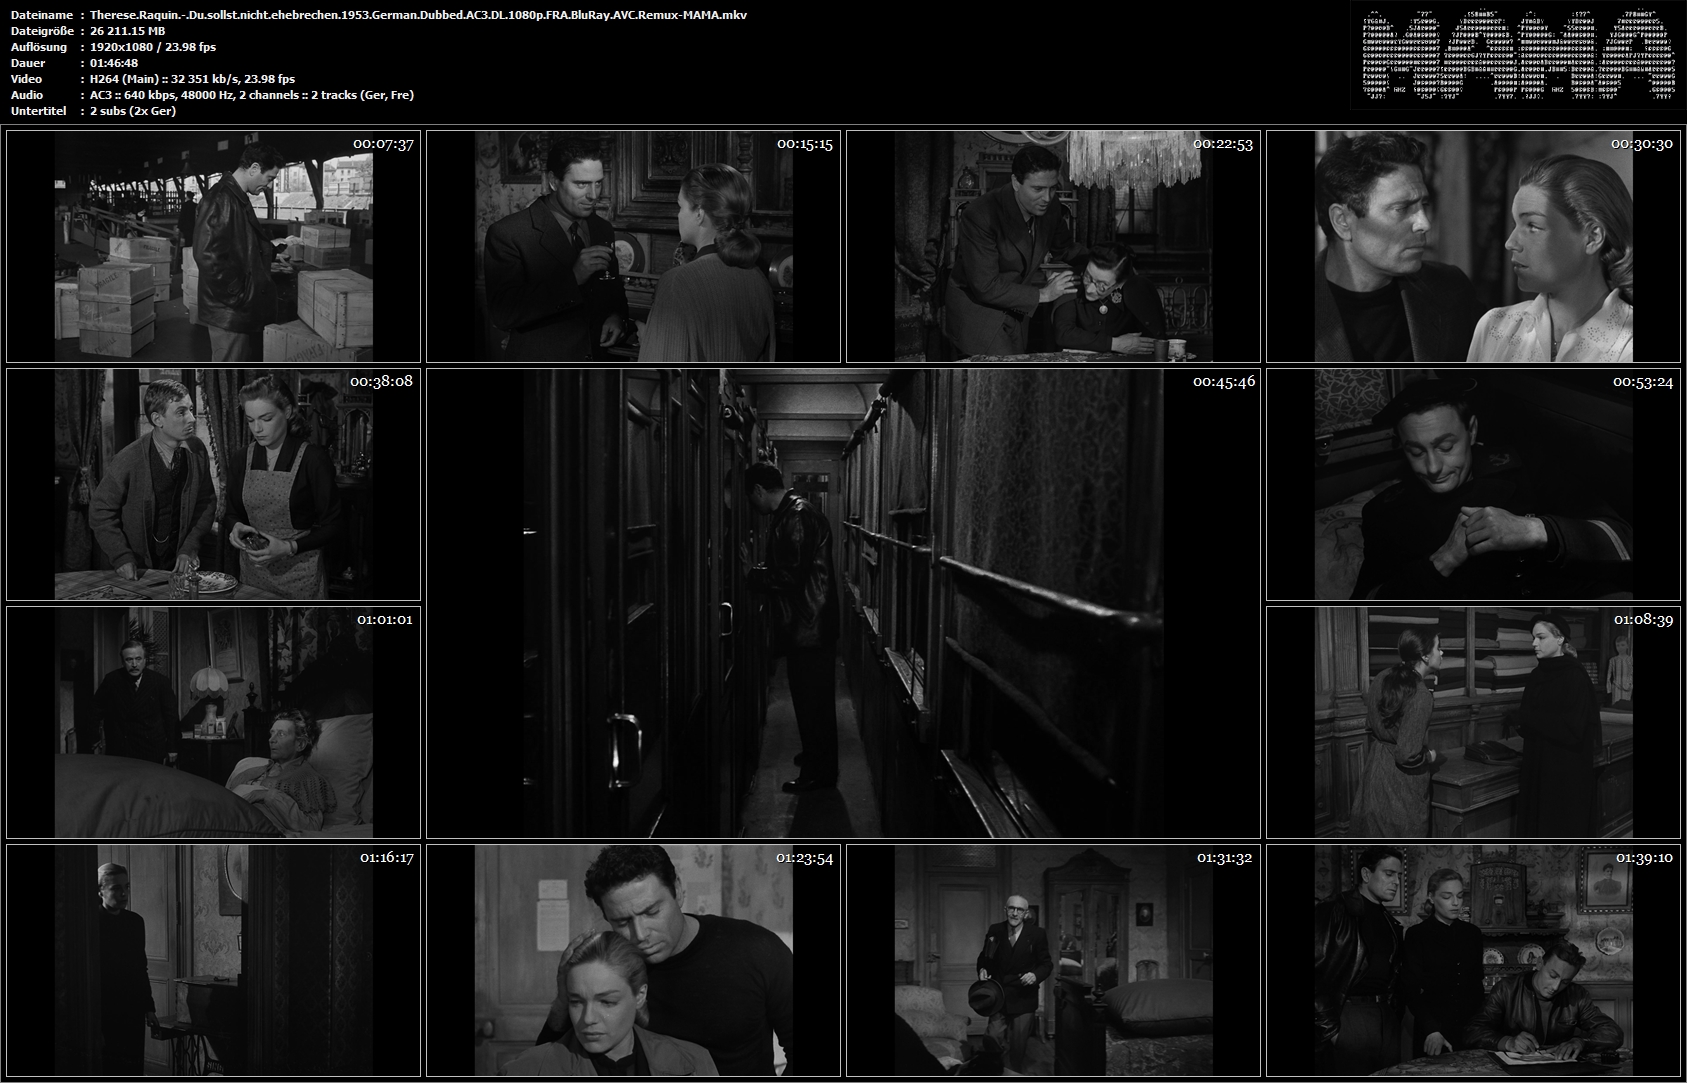Image resolution: width=1687 pixels, height=1083 pixels.
Task: Click the resolution value 1920x1080 / 23.98 fps
Action: pyautogui.click(x=152, y=47)
